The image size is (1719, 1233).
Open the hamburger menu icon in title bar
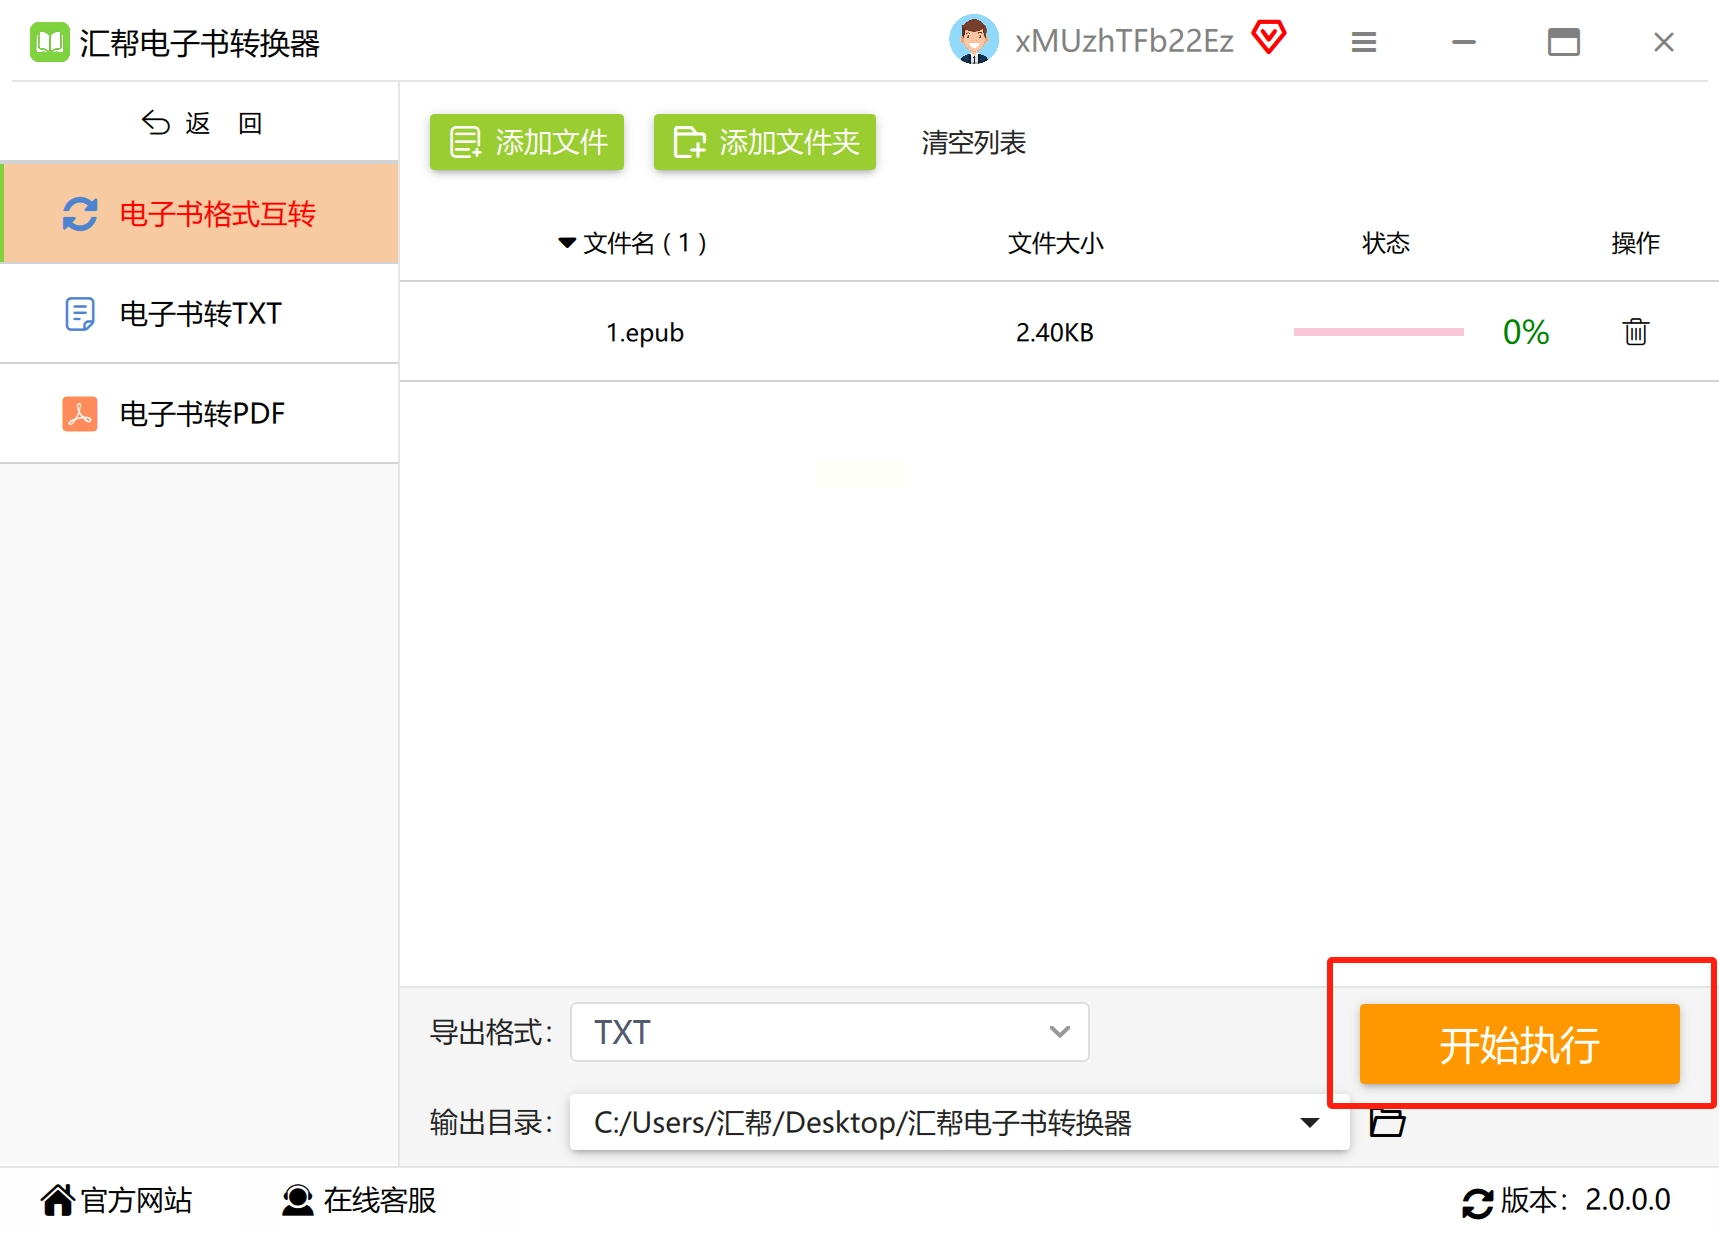[x=1364, y=42]
